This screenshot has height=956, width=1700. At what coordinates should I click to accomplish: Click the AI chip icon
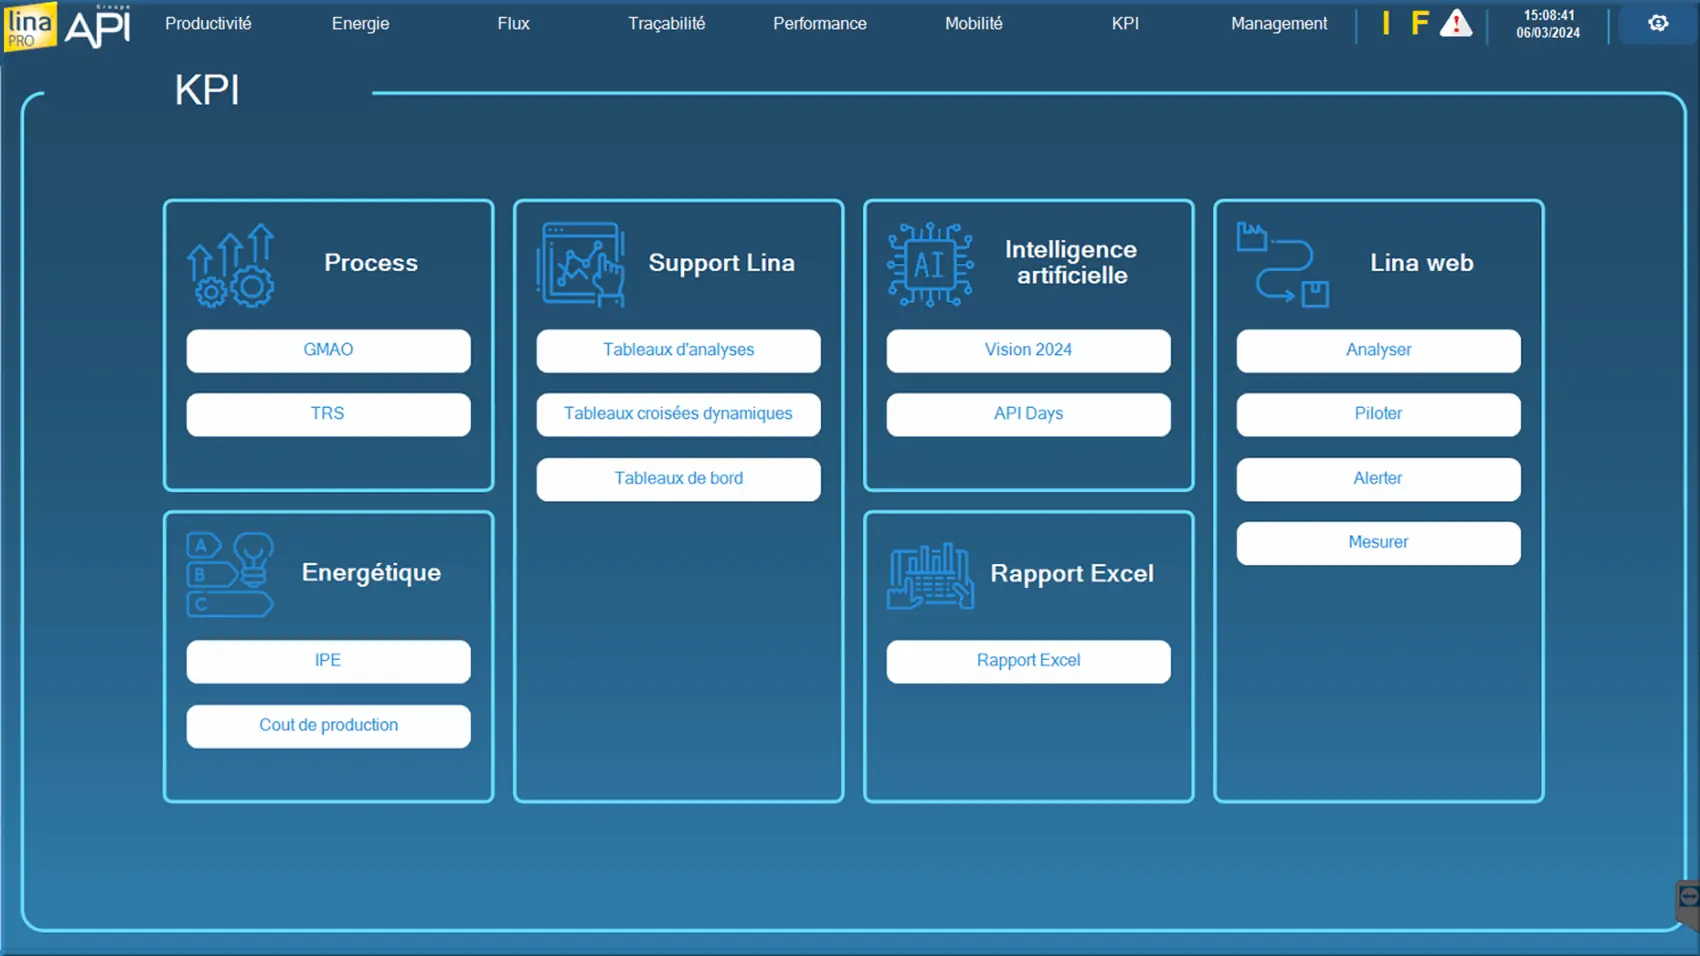(930, 265)
